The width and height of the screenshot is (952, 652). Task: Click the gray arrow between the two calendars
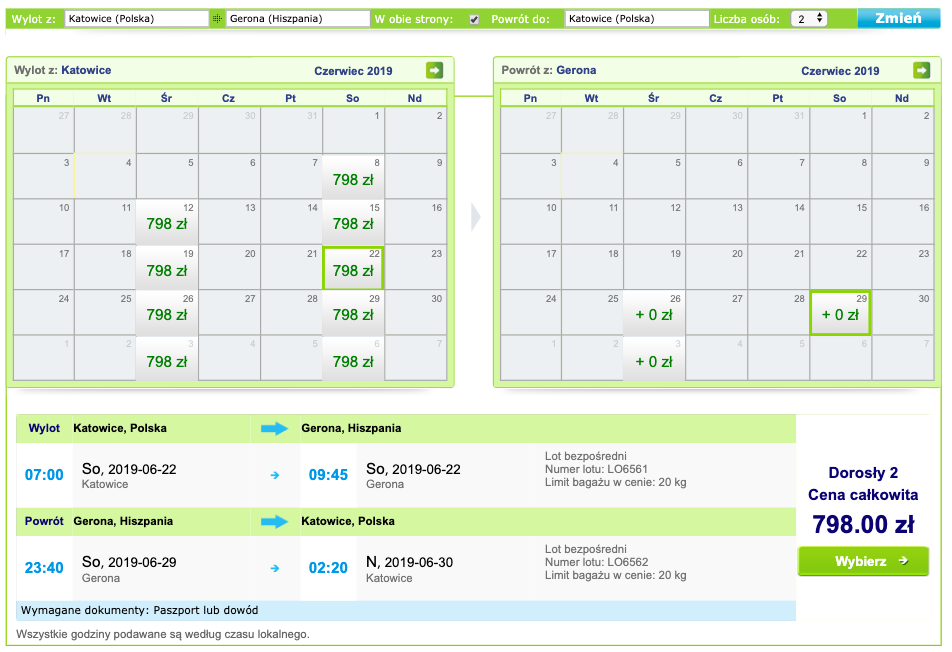[475, 217]
